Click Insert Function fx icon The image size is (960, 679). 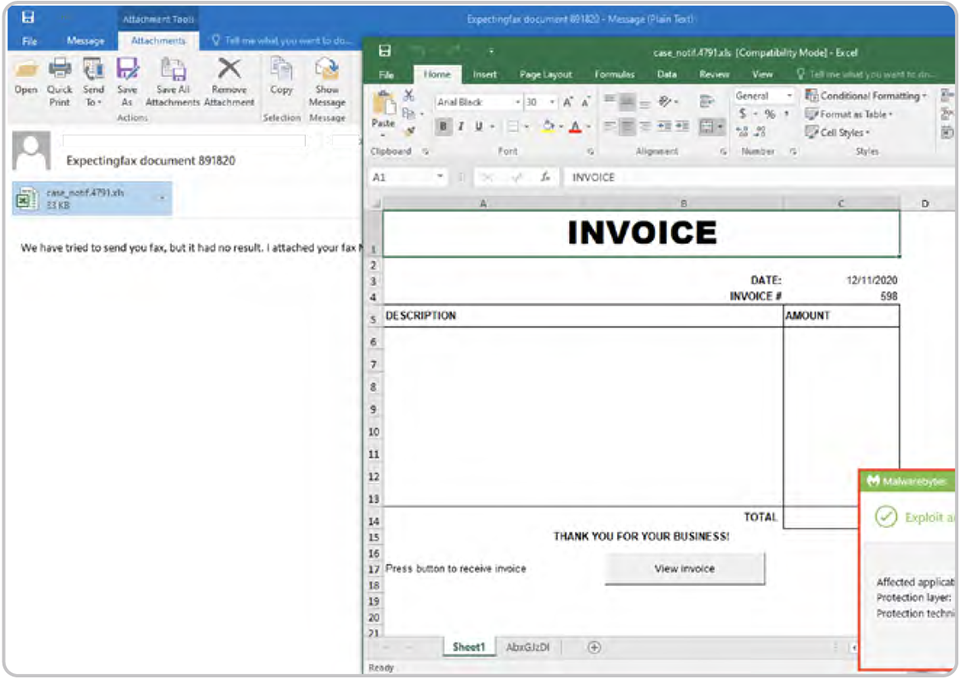545,177
